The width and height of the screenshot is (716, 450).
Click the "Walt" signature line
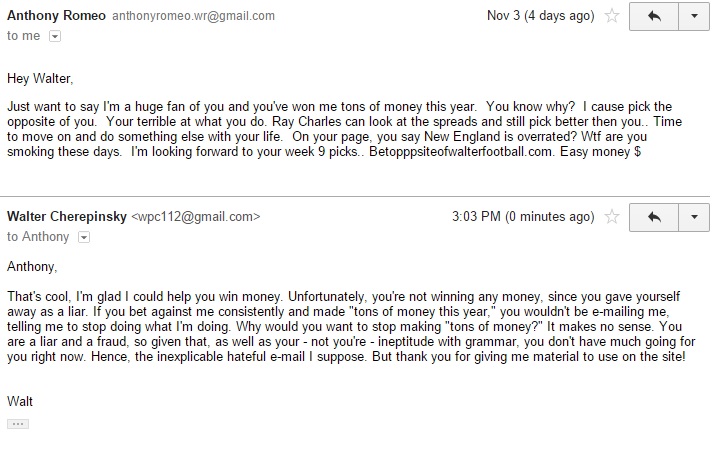(x=20, y=402)
